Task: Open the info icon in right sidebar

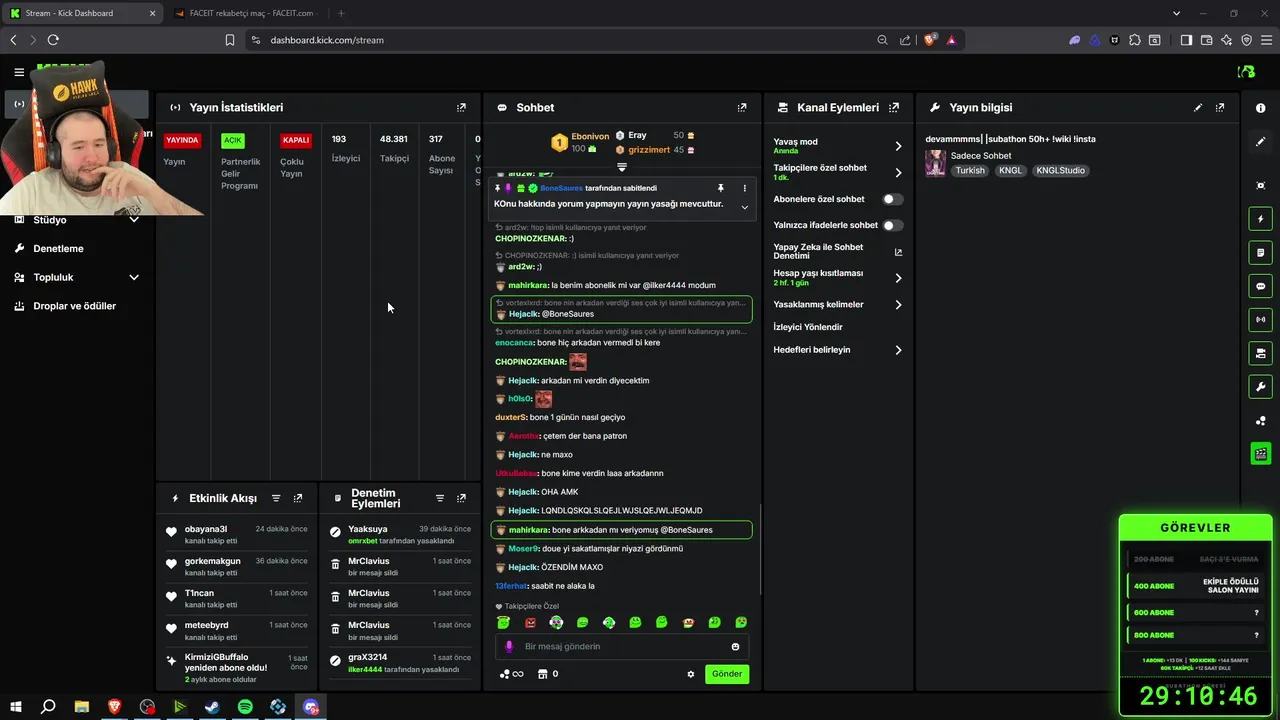Action: (1261, 108)
